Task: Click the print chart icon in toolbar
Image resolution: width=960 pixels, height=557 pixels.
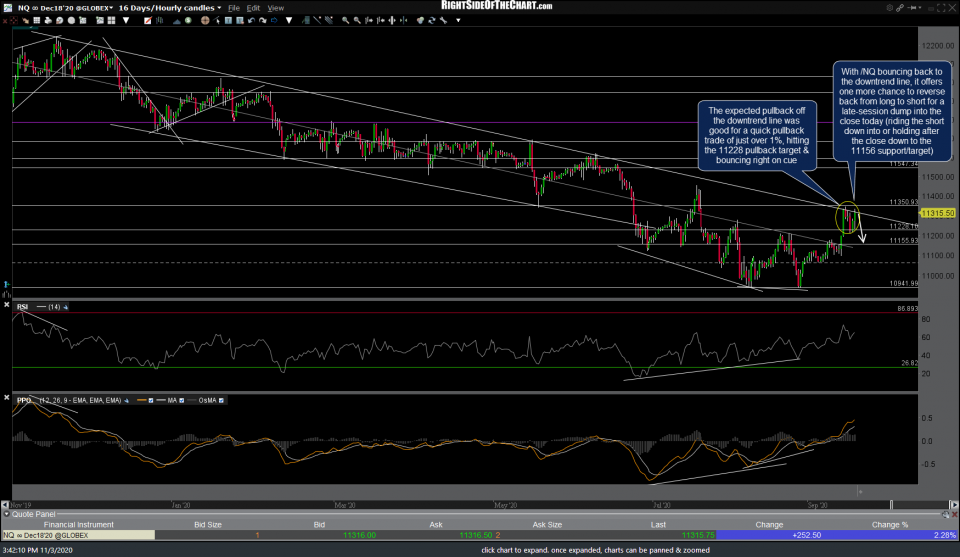Action: click(48, 20)
